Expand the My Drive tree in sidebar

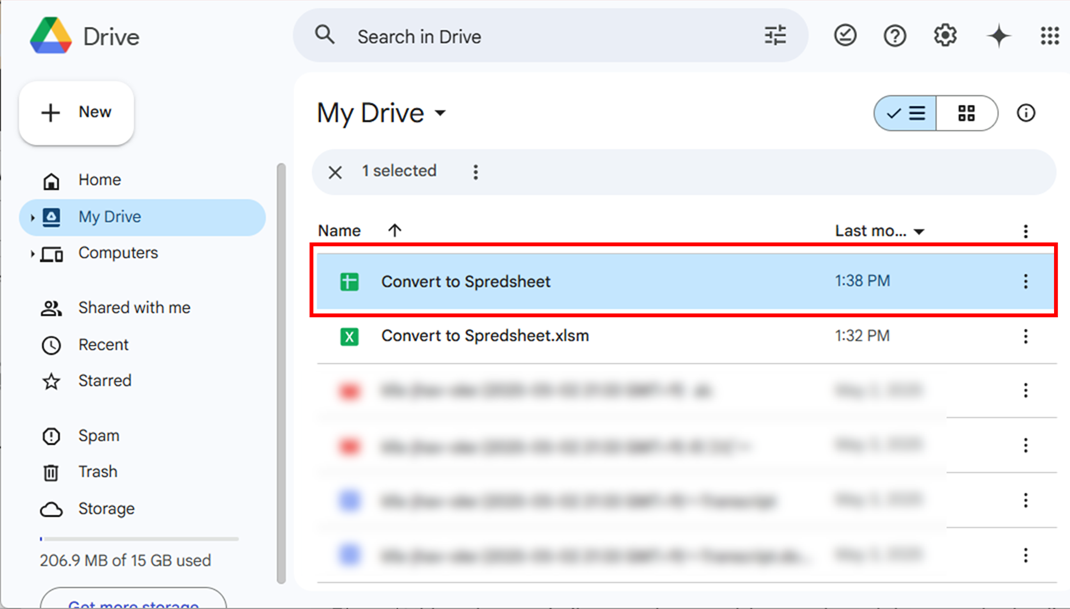pos(32,218)
